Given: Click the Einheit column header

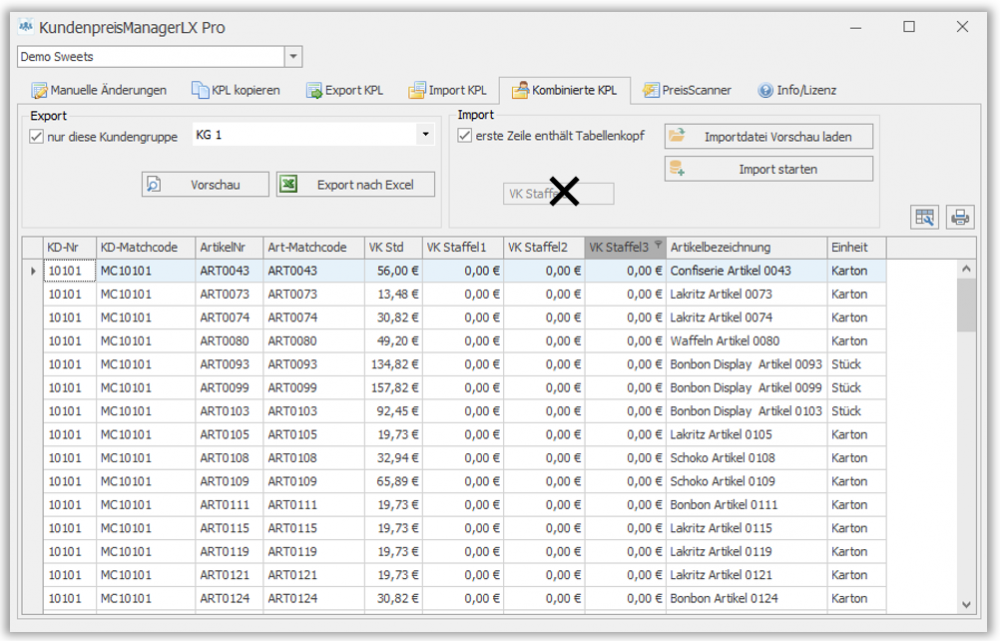Looking at the screenshot, I should click(857, 247).
